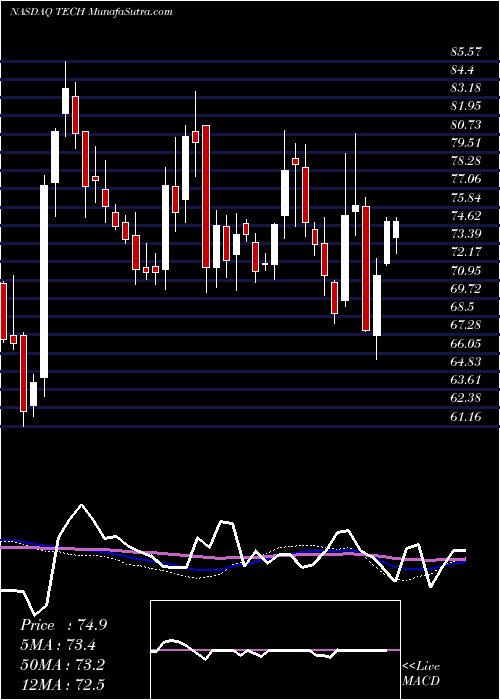
Task: Click the '50MA : 73.2' readout
Action: point(62,664)
